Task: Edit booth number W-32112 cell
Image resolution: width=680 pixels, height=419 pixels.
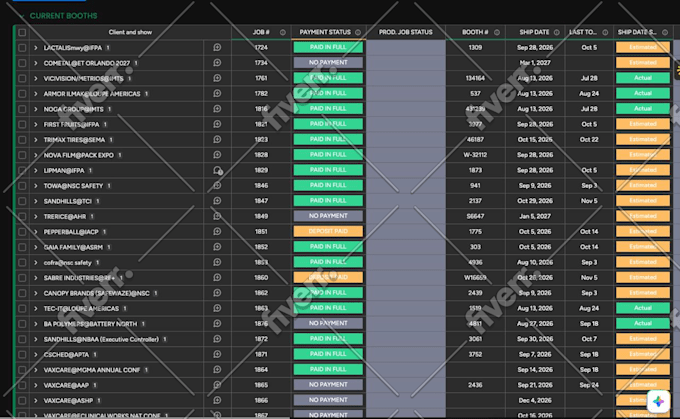Action: click(475, 155)
